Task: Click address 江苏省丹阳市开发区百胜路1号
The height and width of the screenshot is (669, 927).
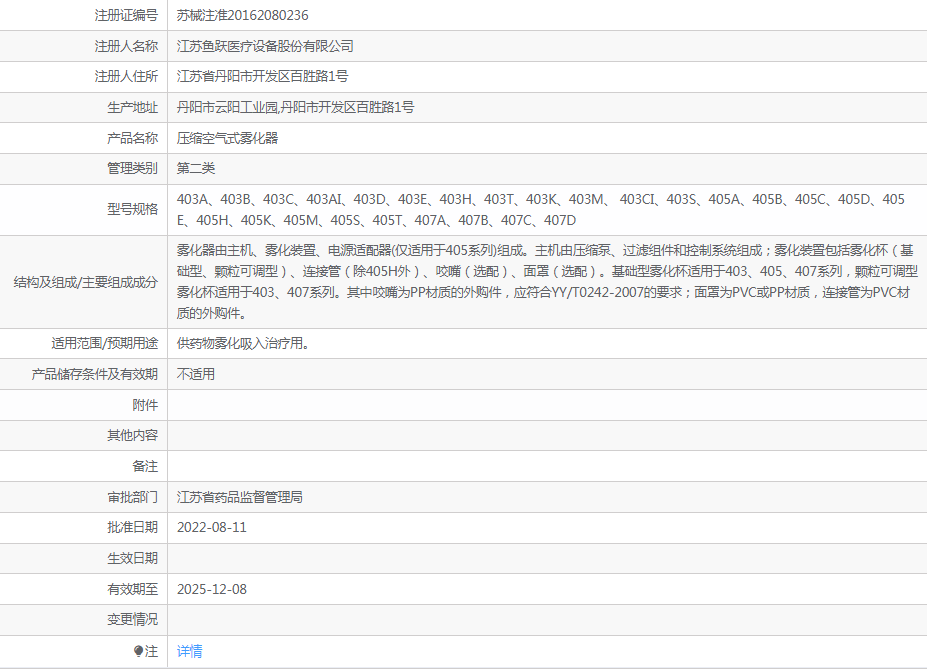Action: click(262, 76)
